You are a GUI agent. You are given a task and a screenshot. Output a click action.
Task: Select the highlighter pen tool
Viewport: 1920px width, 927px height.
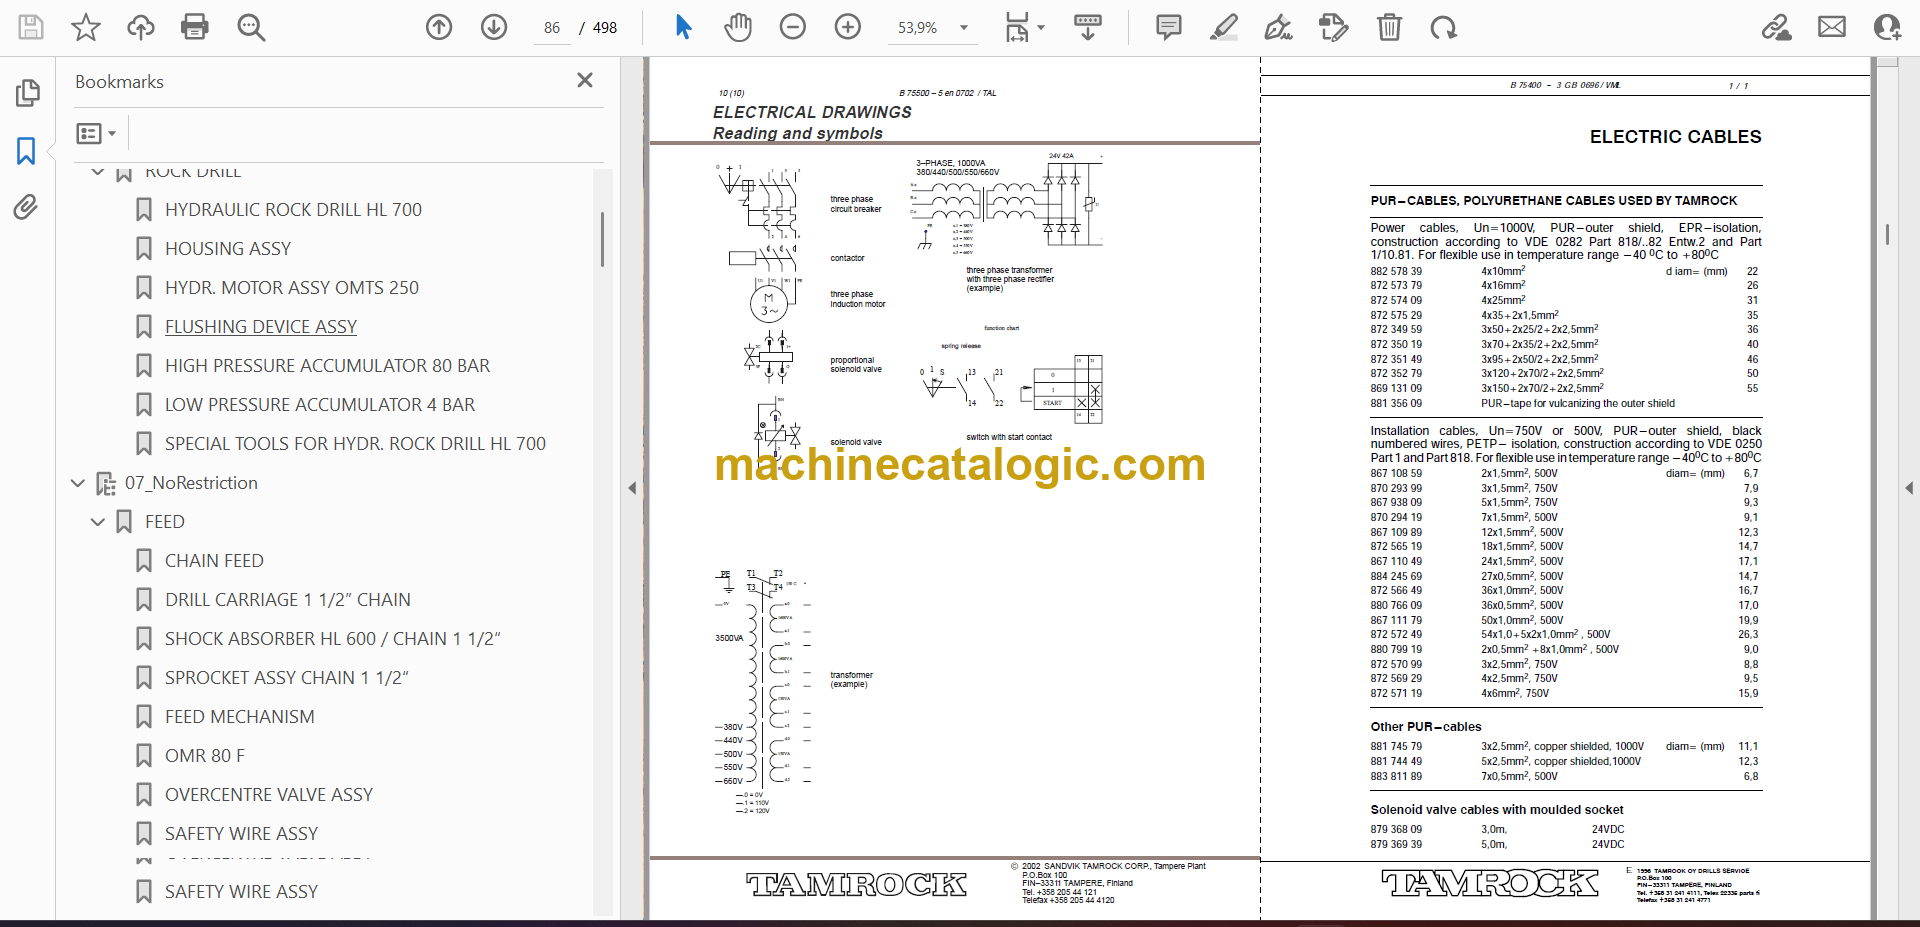[x=1223, y=27]
